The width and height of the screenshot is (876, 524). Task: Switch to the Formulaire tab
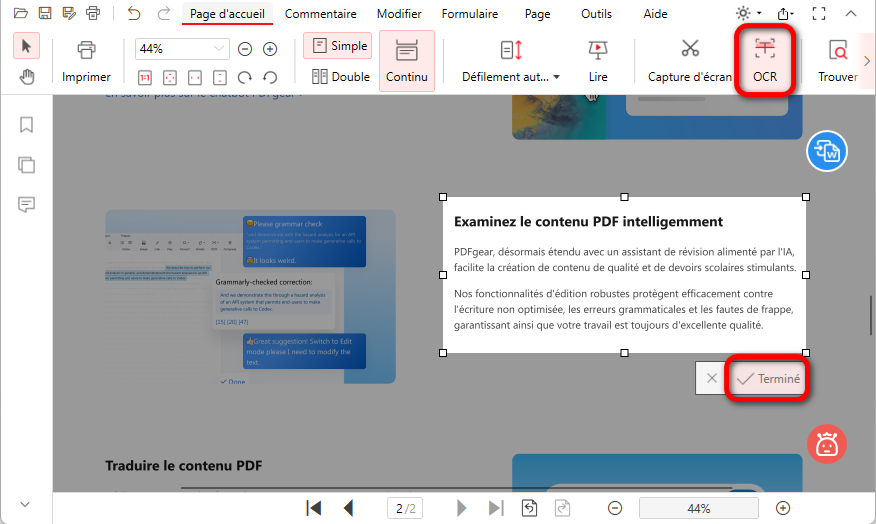pos(470,14)
